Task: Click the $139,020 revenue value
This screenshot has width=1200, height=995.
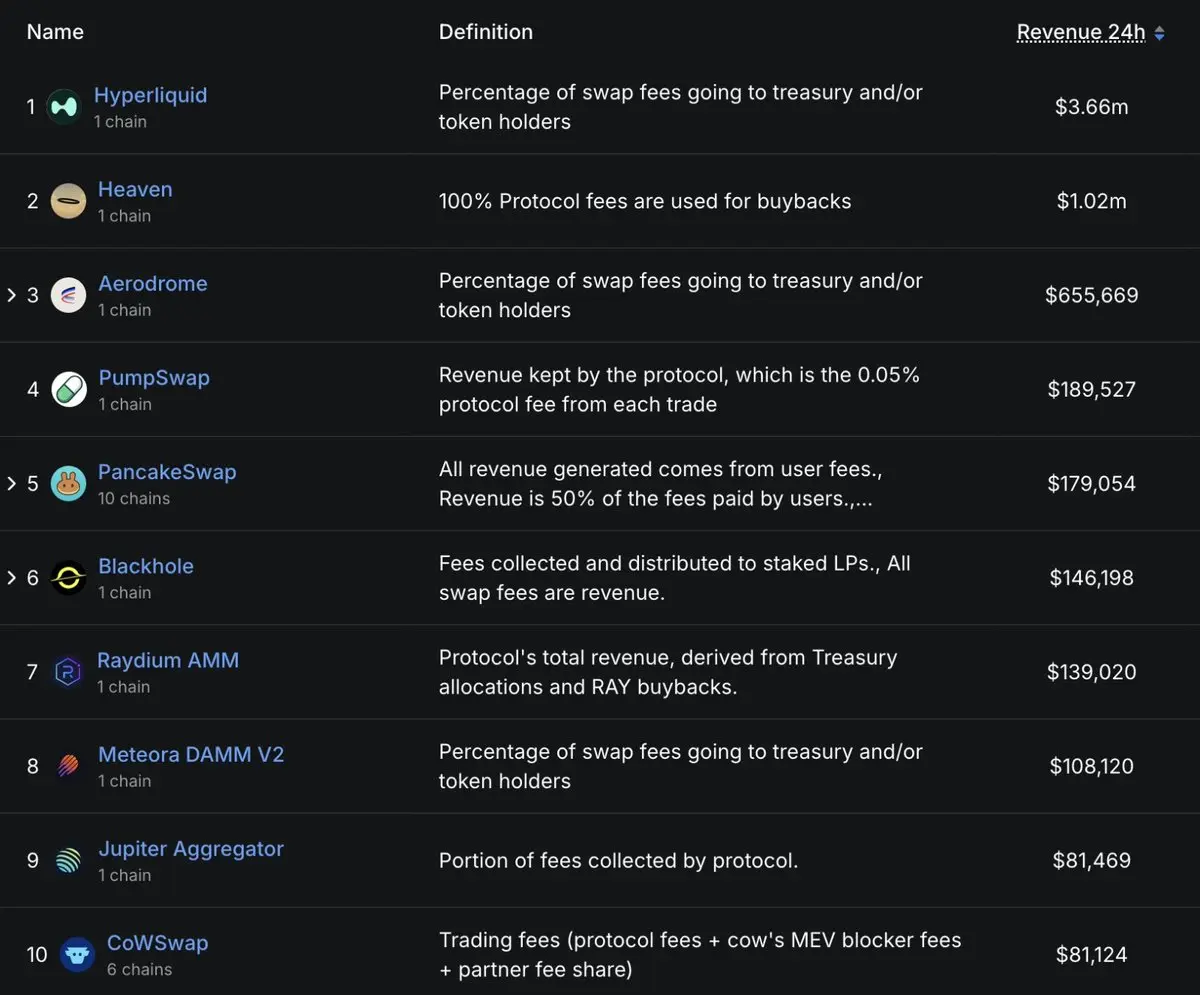Action: point(1092,672)
